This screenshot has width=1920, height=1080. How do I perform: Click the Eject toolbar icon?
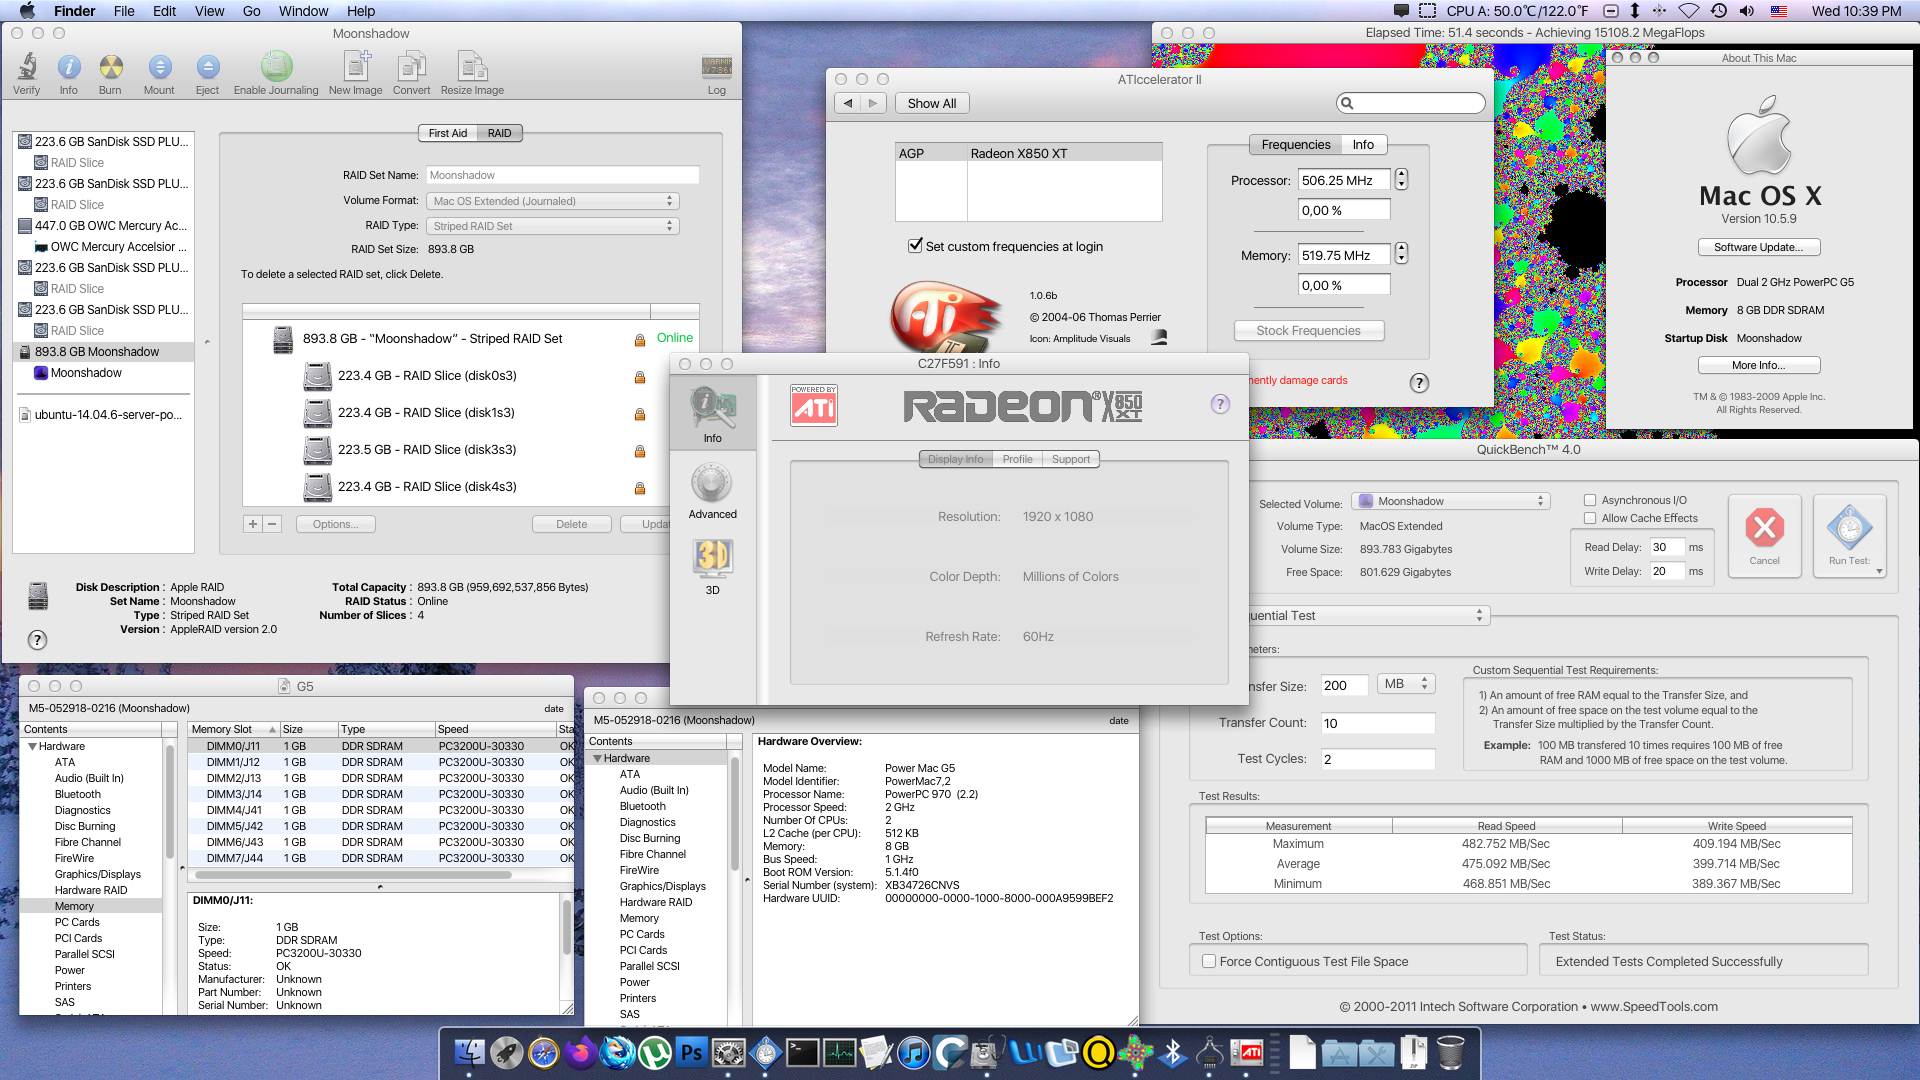tap(207, 68)
